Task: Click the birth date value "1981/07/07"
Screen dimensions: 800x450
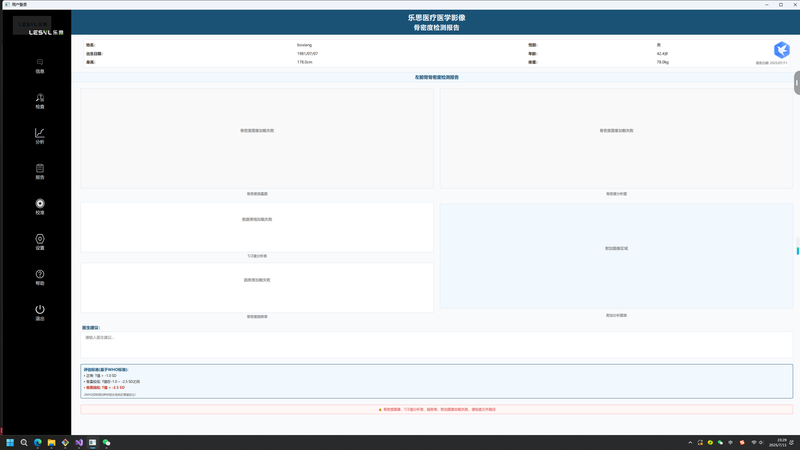Action: [307, 54]
